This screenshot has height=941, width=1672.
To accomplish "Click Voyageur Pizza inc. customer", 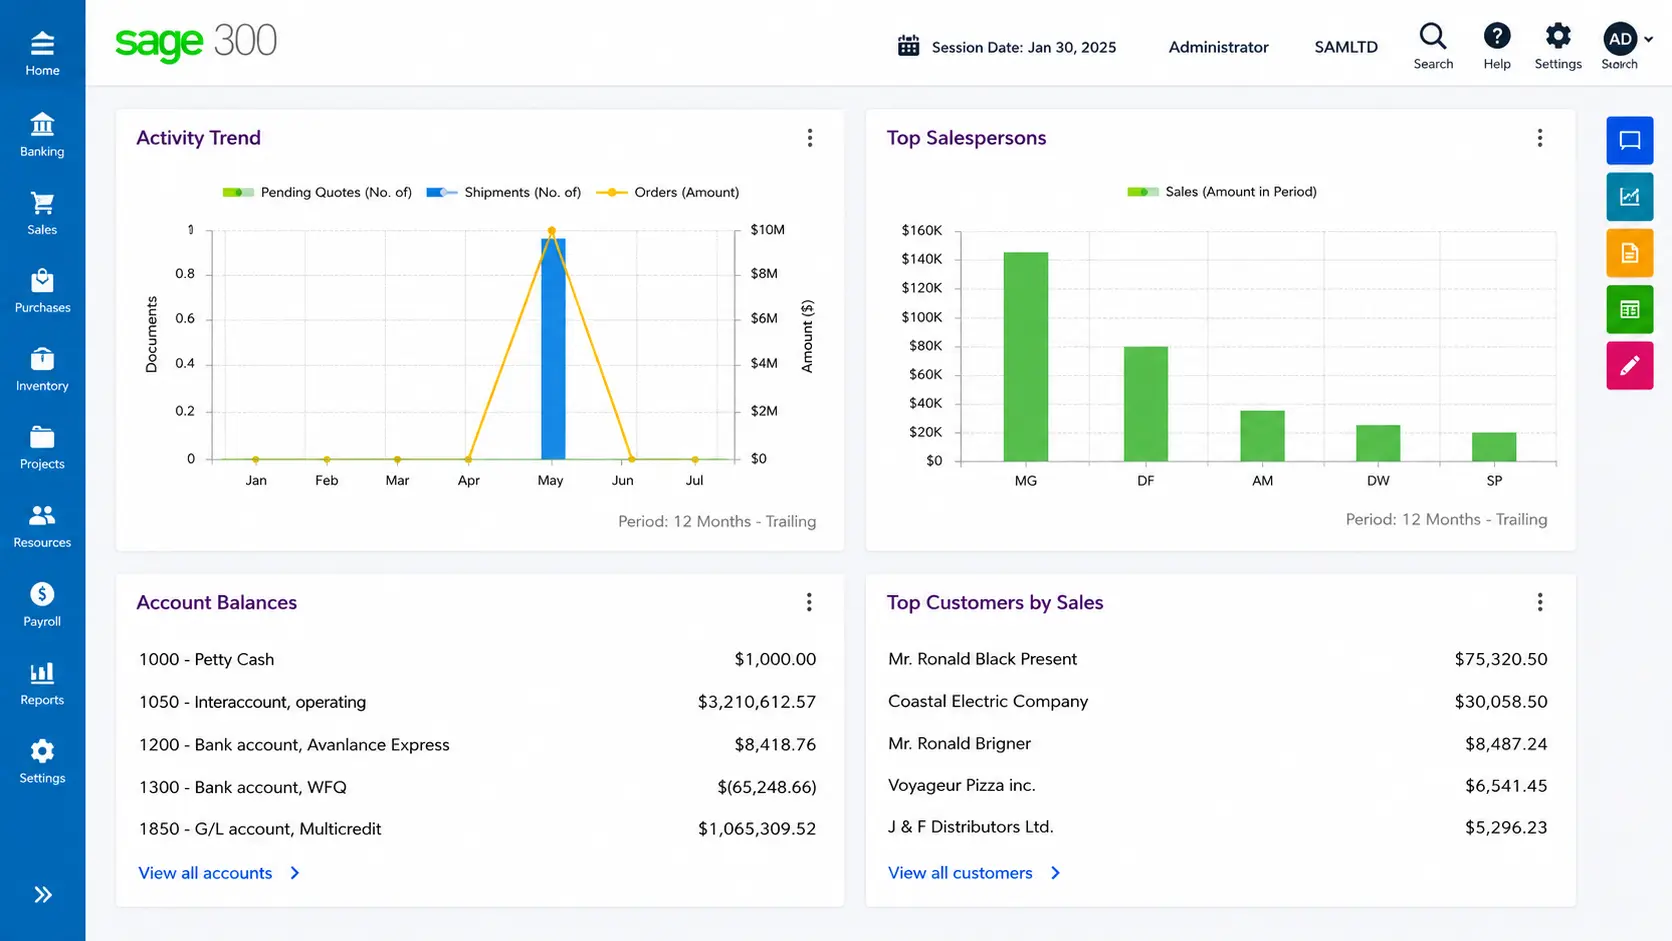I will pos(962,785).
